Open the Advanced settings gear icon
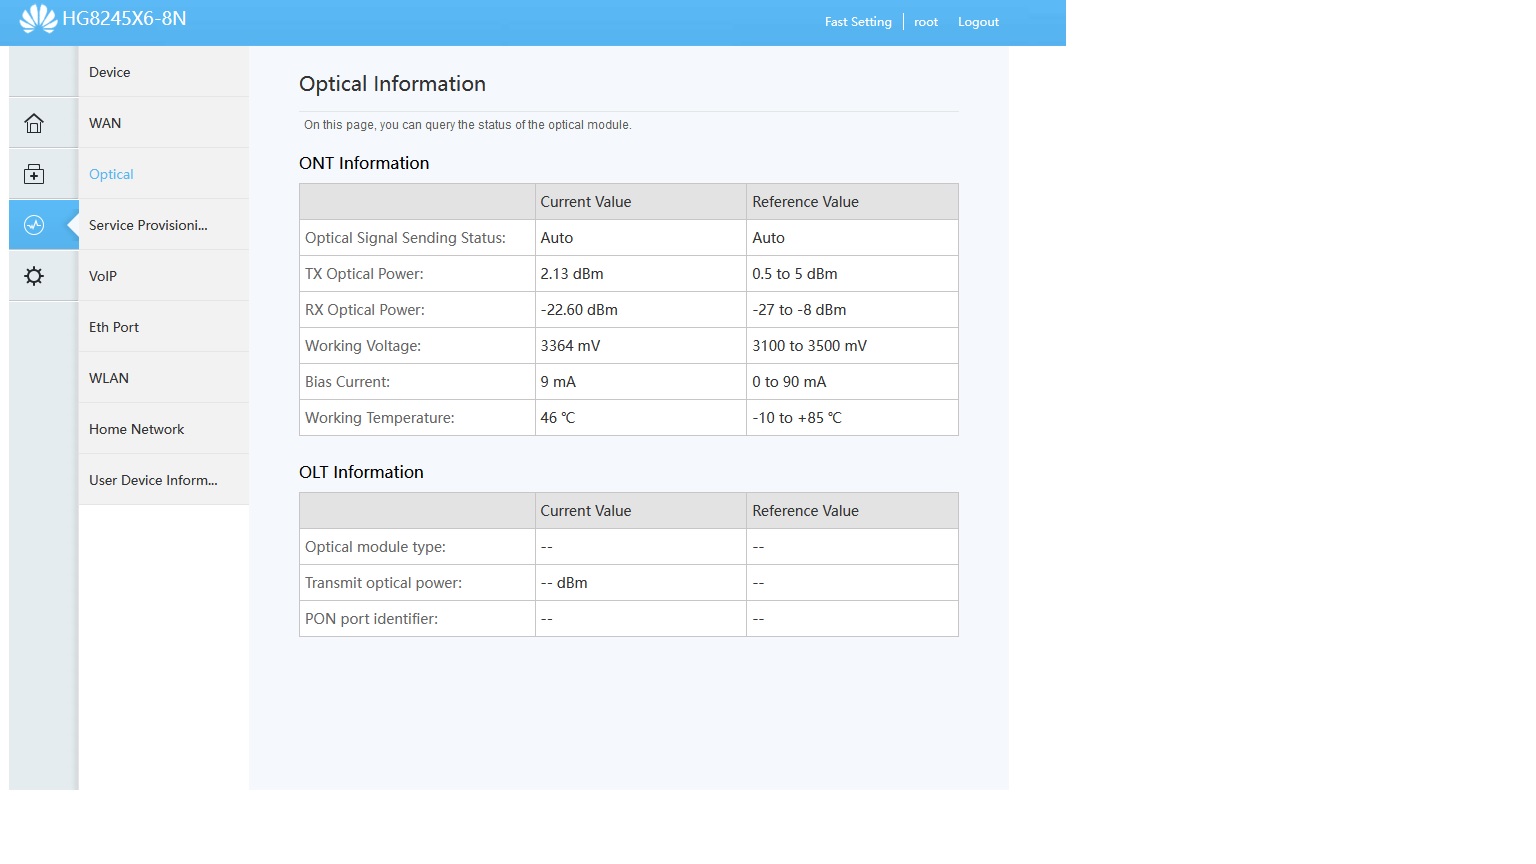Image resolution: width=1536 pixels, height=864 pixels. click(34, 276)
